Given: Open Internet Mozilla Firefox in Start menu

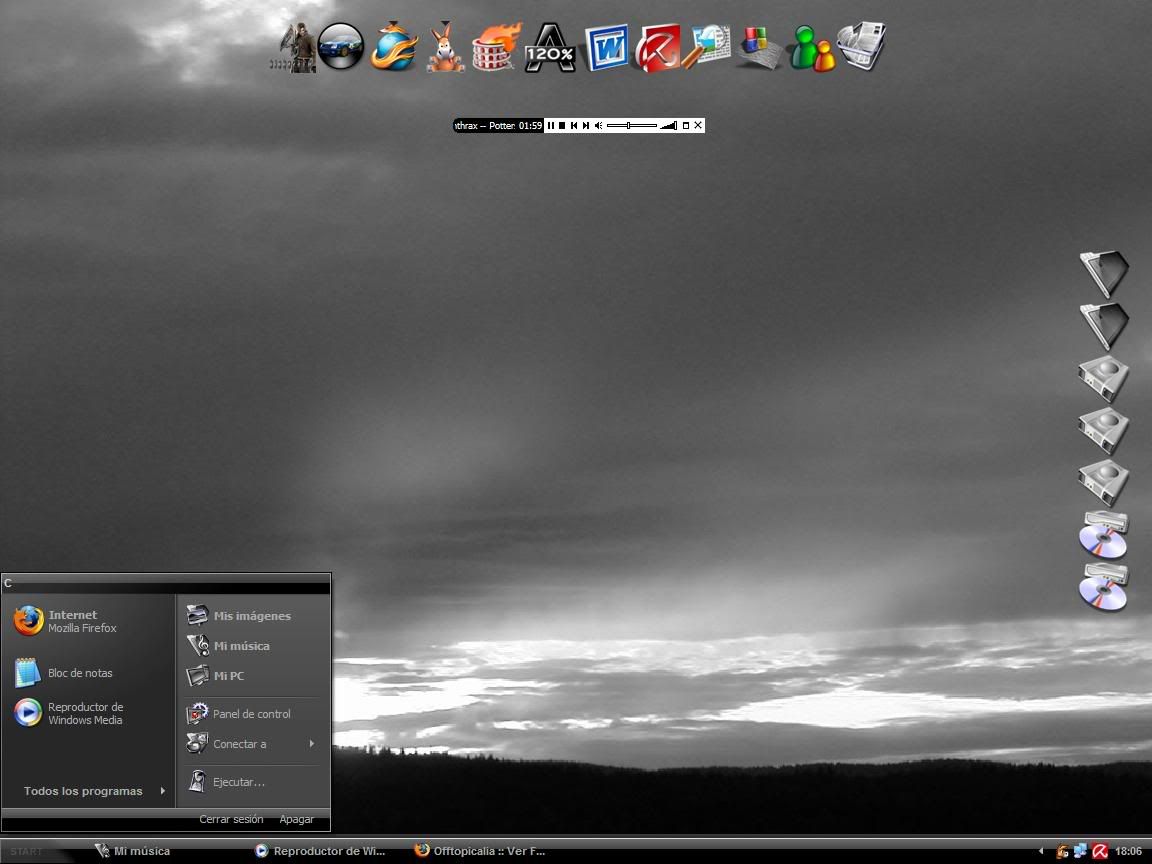Looking at the screenshot, I should [88, 622].
